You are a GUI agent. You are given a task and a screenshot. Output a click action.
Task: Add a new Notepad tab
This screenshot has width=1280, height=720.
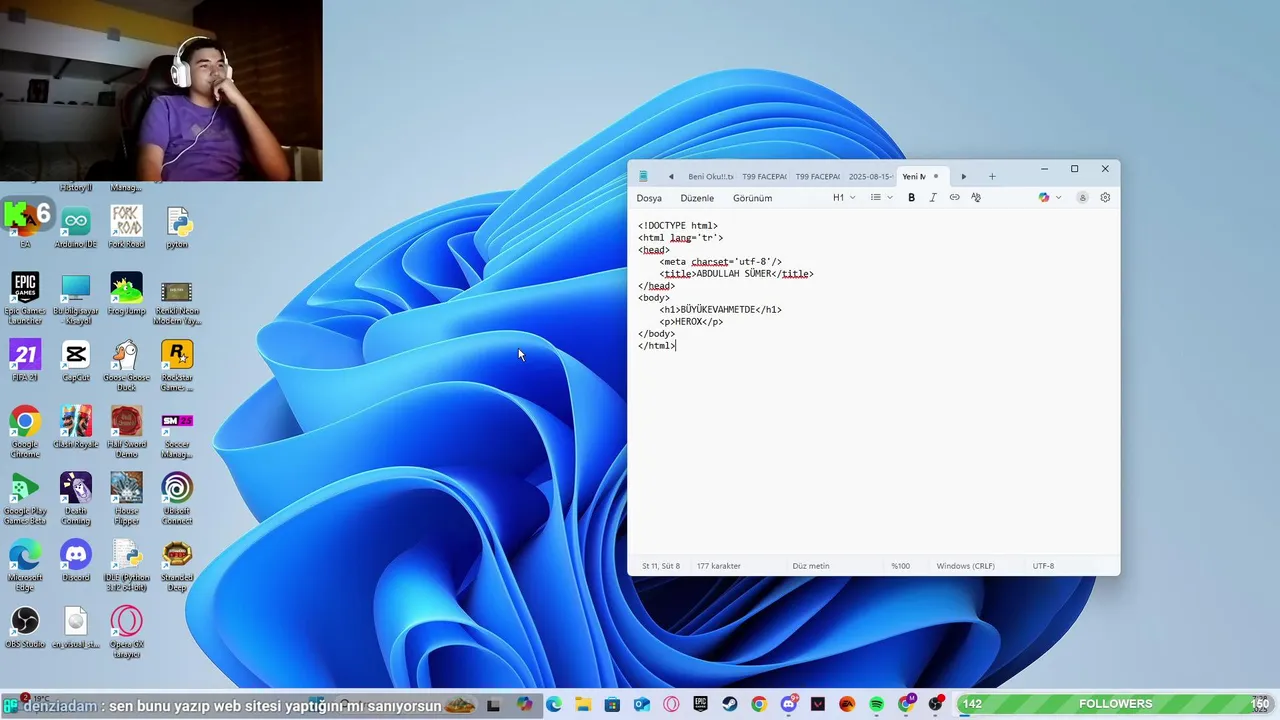pos(992,177)
